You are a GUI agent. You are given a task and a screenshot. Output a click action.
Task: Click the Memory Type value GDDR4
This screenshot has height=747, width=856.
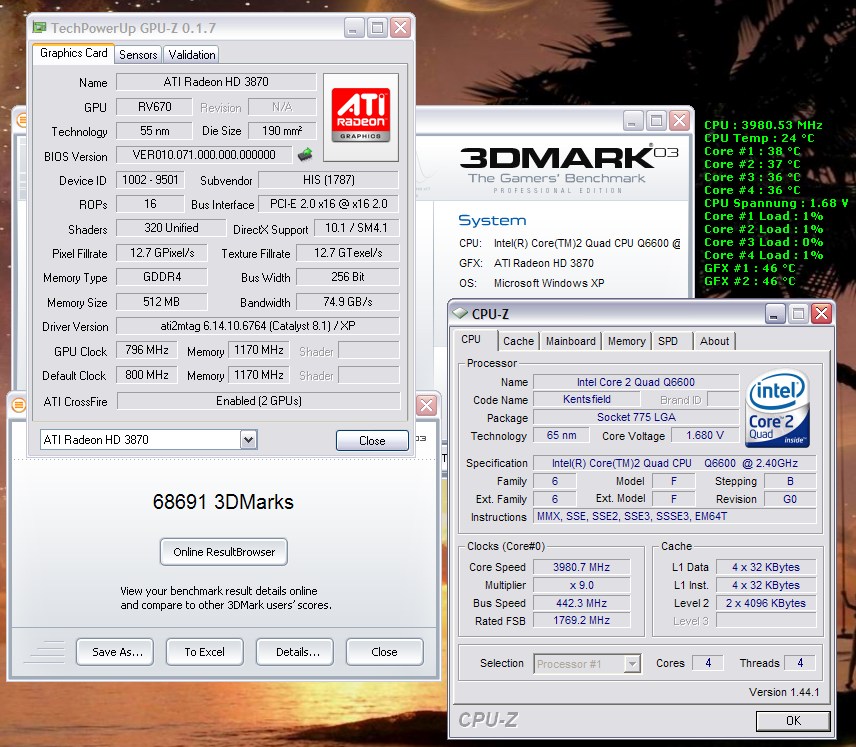(x=162, y=277)
